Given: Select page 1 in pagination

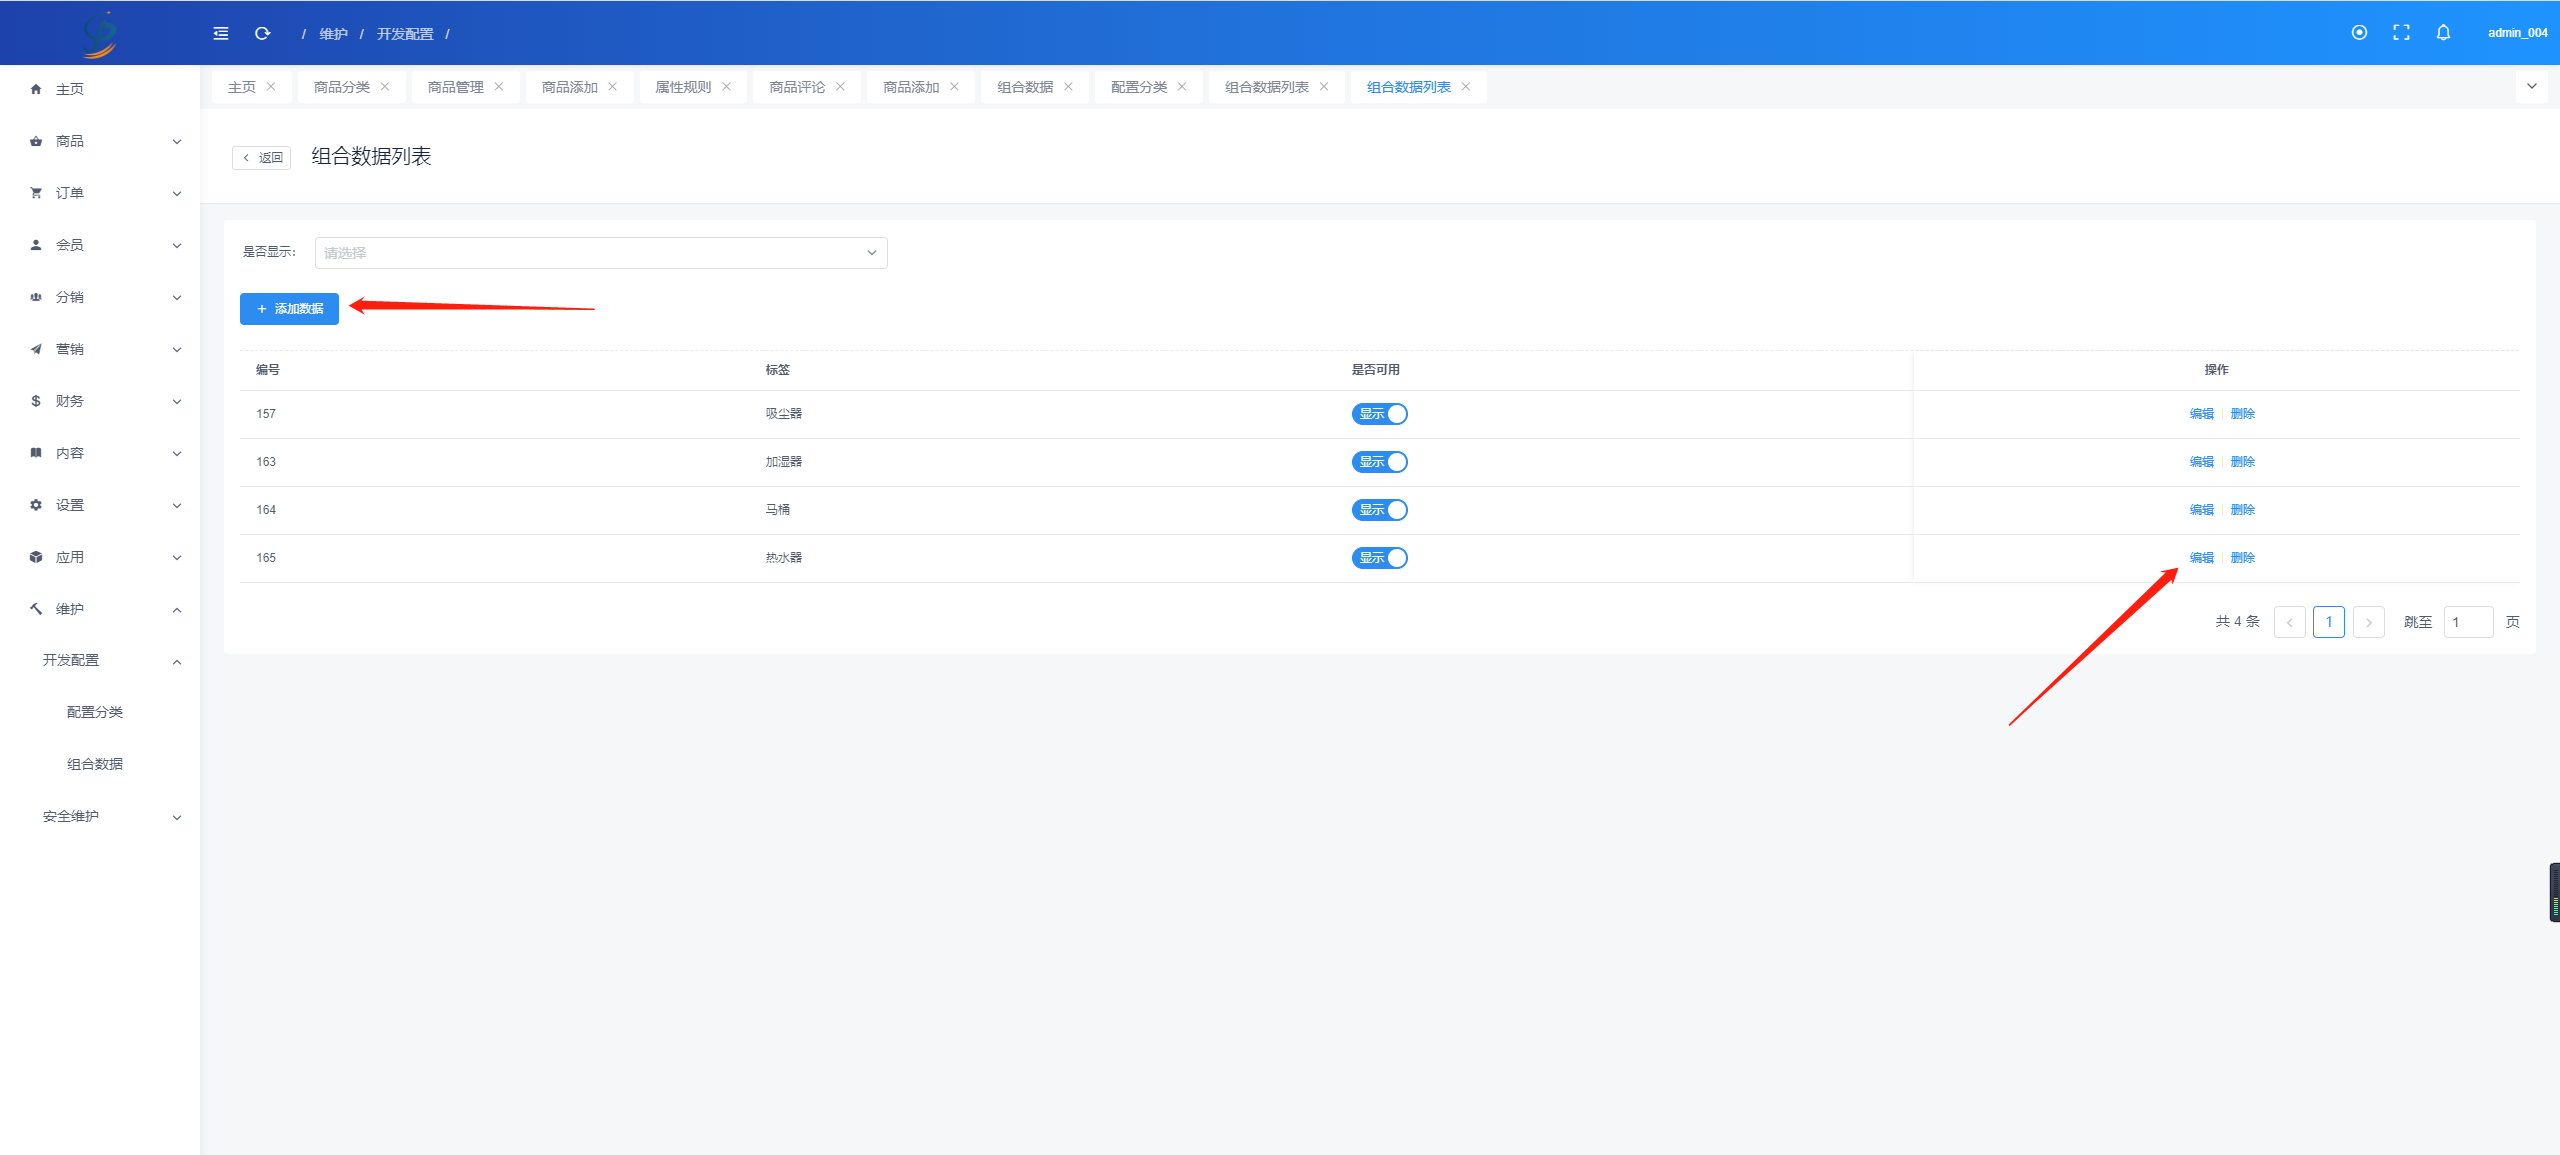Looking at the screenshot, I should point(2329,622).
